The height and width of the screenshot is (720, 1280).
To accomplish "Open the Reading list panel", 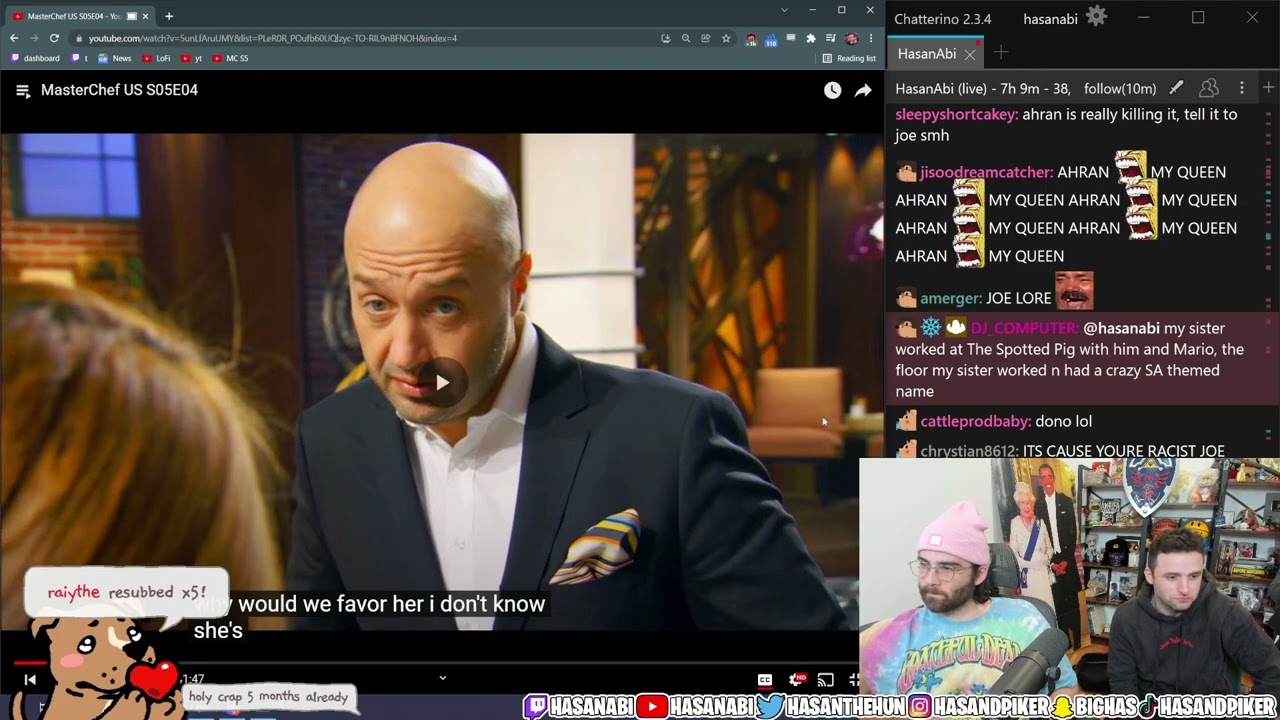I will [x=848, y=58].
